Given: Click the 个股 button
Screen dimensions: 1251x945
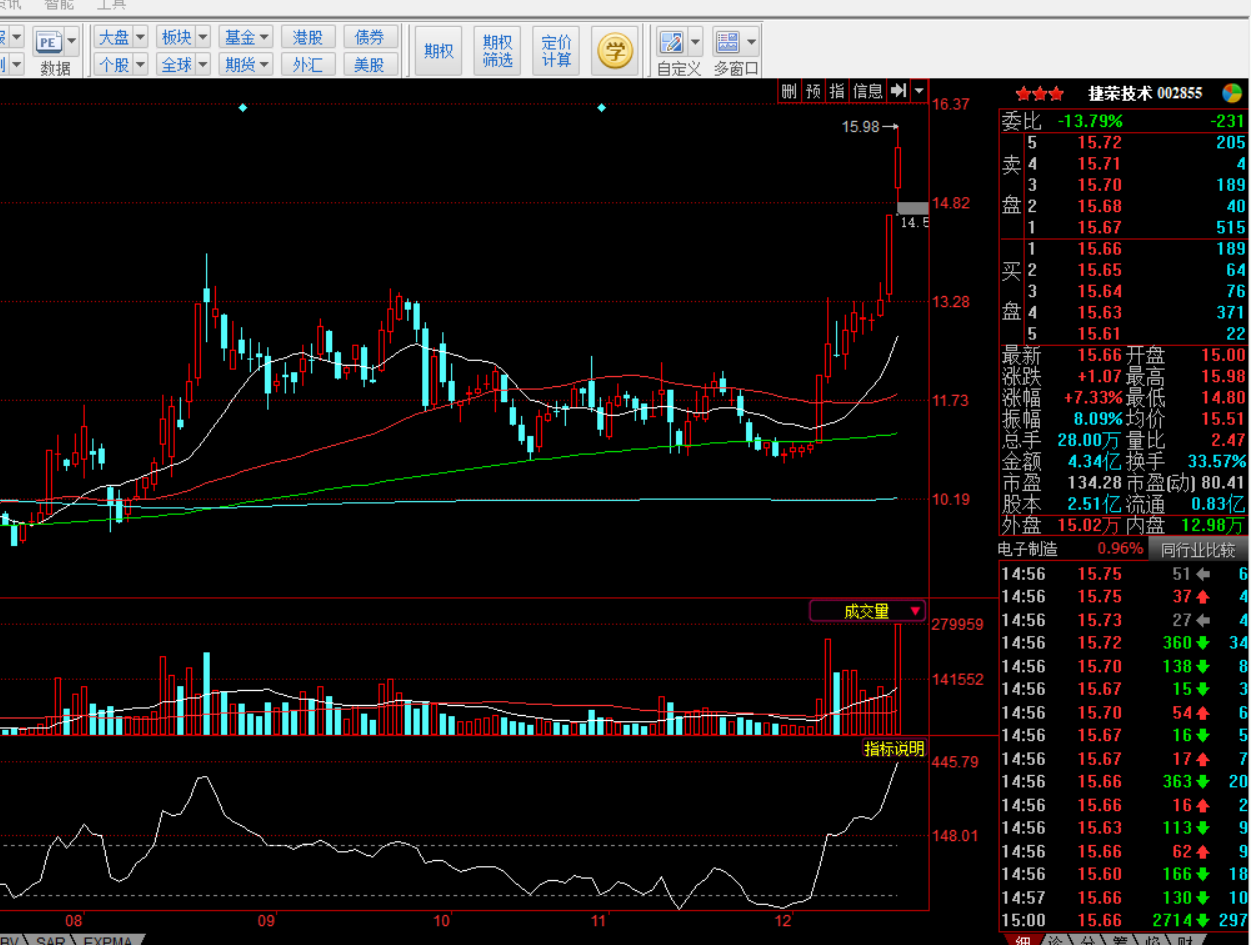Looking at the screenshot, I should [x=113, y=65].
